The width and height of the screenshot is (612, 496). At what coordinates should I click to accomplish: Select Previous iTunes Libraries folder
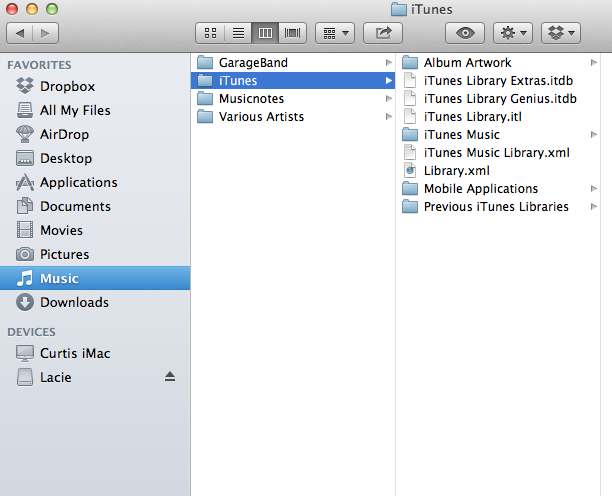498,206
